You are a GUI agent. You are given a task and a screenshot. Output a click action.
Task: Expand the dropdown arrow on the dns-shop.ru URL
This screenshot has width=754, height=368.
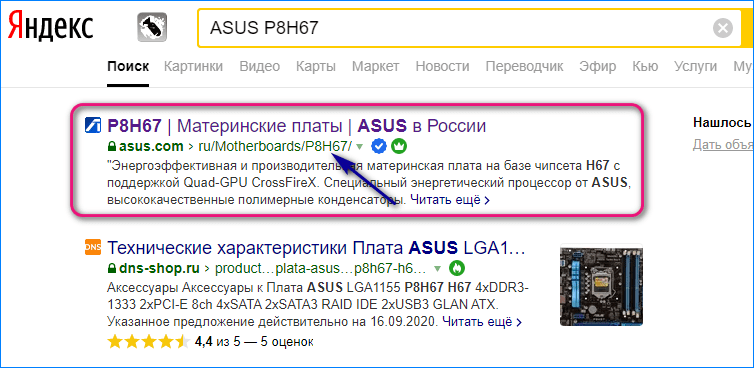pos(438,268)
